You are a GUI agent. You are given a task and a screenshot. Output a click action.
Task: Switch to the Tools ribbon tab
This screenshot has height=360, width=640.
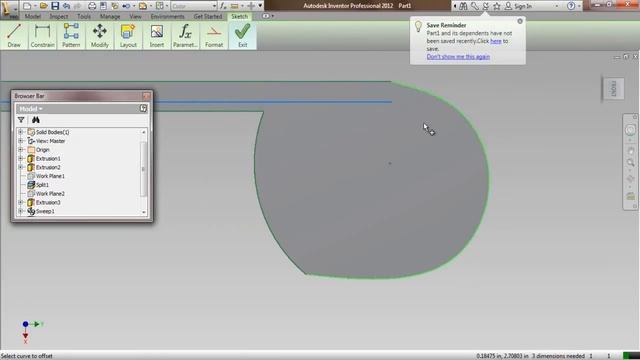coord(84,16)
